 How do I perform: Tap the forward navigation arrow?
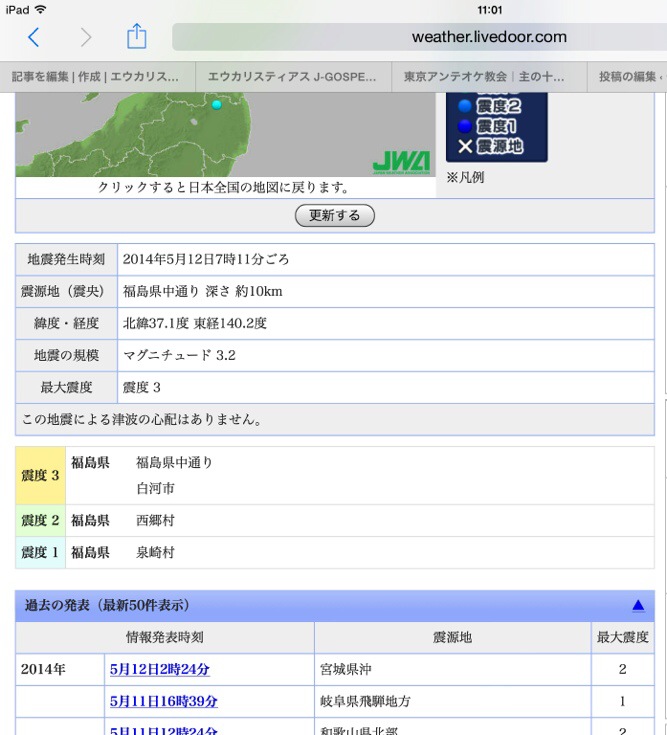[x=85, y=37]
